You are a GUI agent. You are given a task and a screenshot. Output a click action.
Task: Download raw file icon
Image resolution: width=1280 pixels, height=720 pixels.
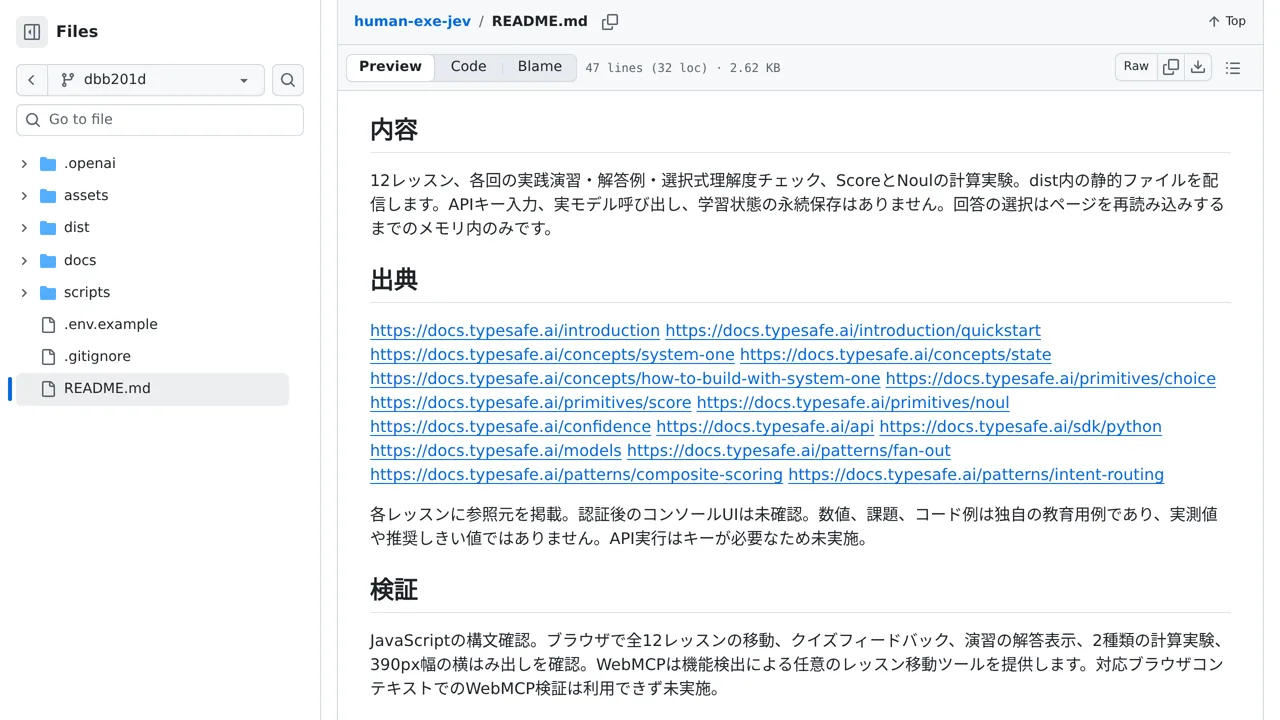point(1198,67)
